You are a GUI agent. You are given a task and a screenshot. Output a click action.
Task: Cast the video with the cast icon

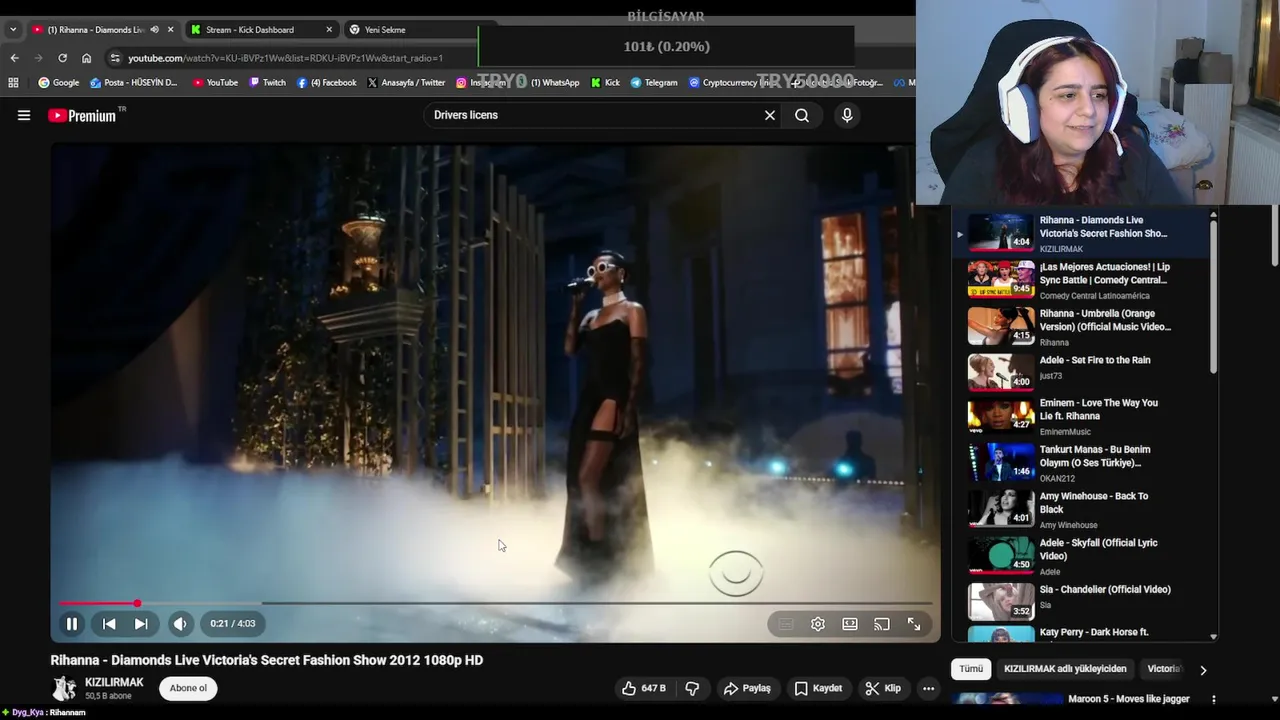click(x=882, y=624)
